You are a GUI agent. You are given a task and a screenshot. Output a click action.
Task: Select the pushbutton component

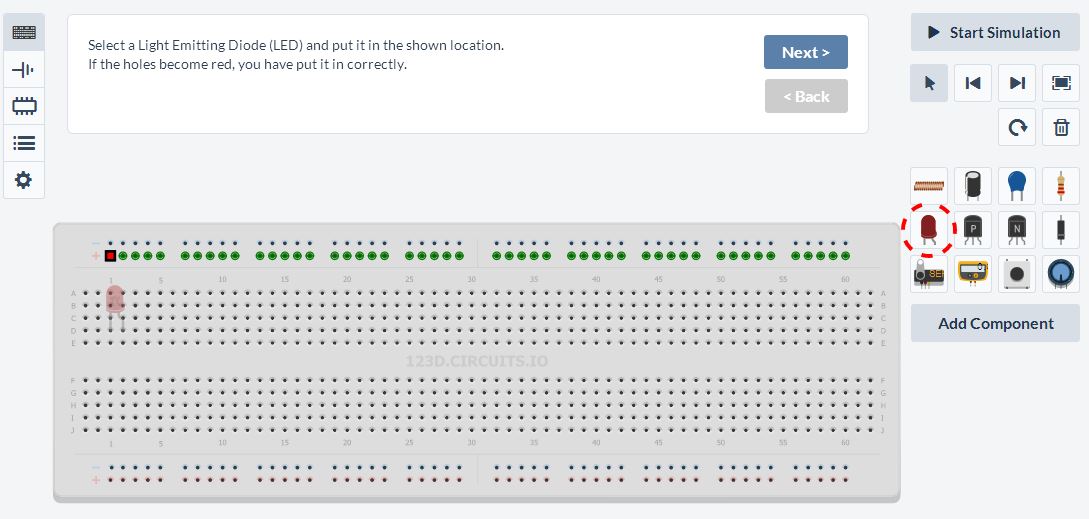click(1016, 274)
